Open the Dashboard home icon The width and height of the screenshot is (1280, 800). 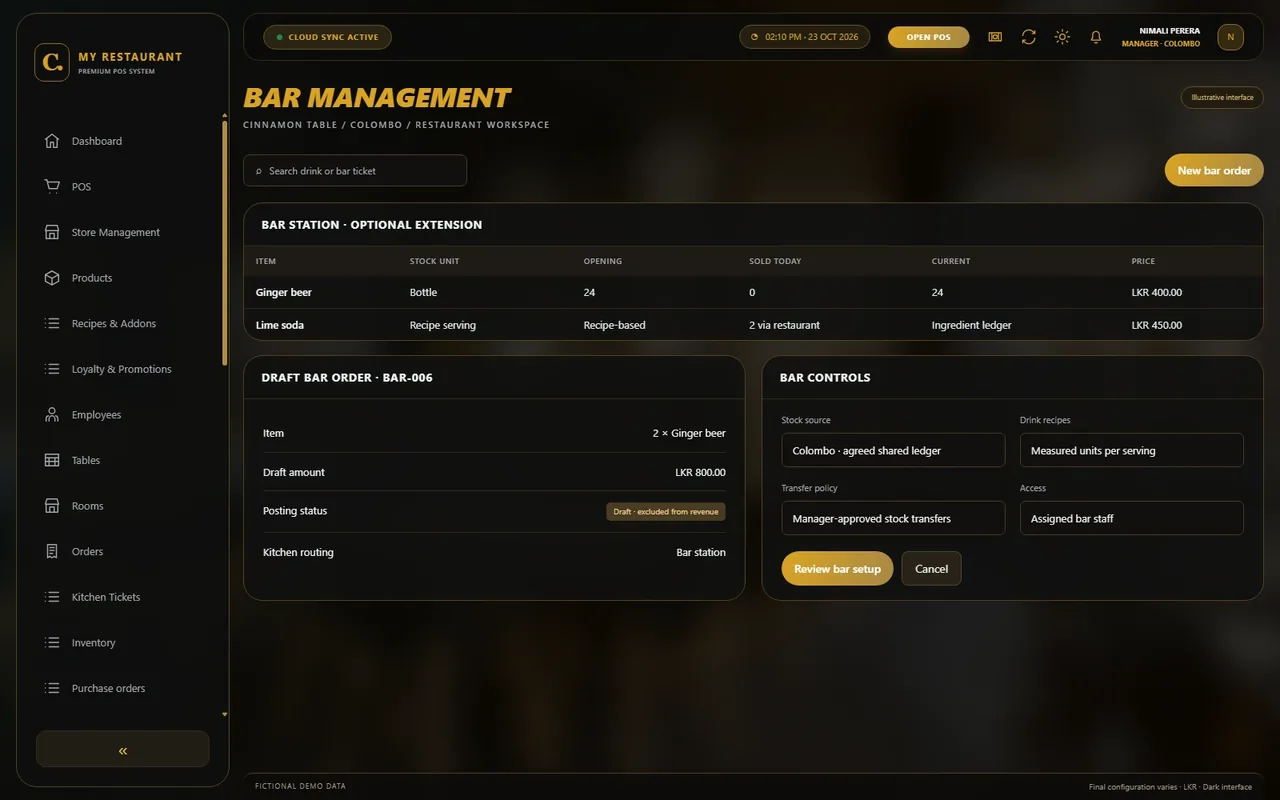pyautogui.click(x=52, y=141)
